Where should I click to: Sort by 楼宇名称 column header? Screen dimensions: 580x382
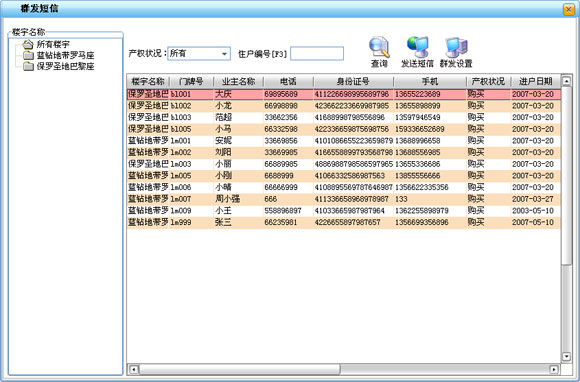148,81
